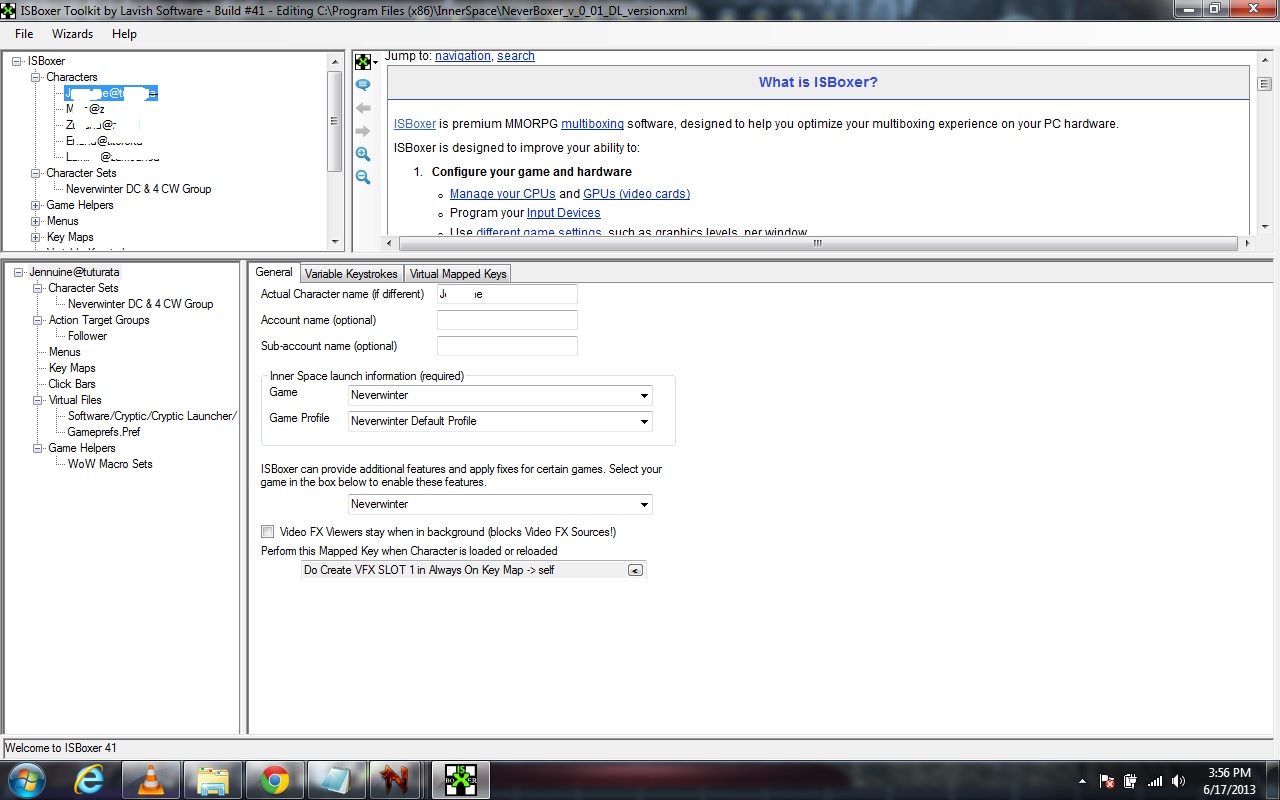The height and width of the screenshot is (800, 1280).
Task: Open the volume speaker tray icon
Action: [1179, 781]
